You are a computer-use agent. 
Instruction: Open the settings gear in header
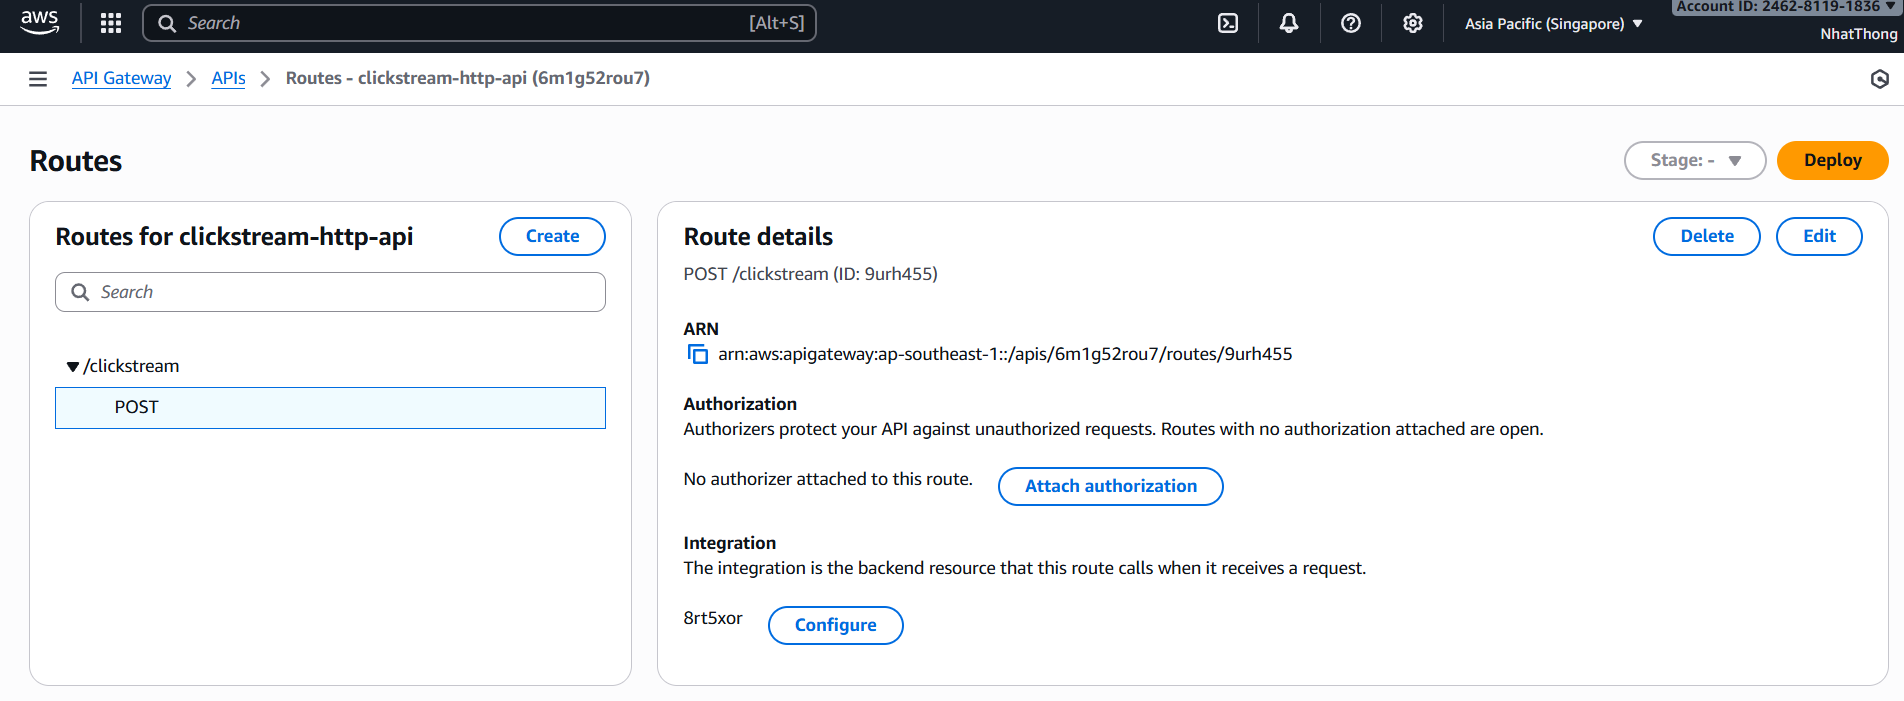coord(1412,23)
